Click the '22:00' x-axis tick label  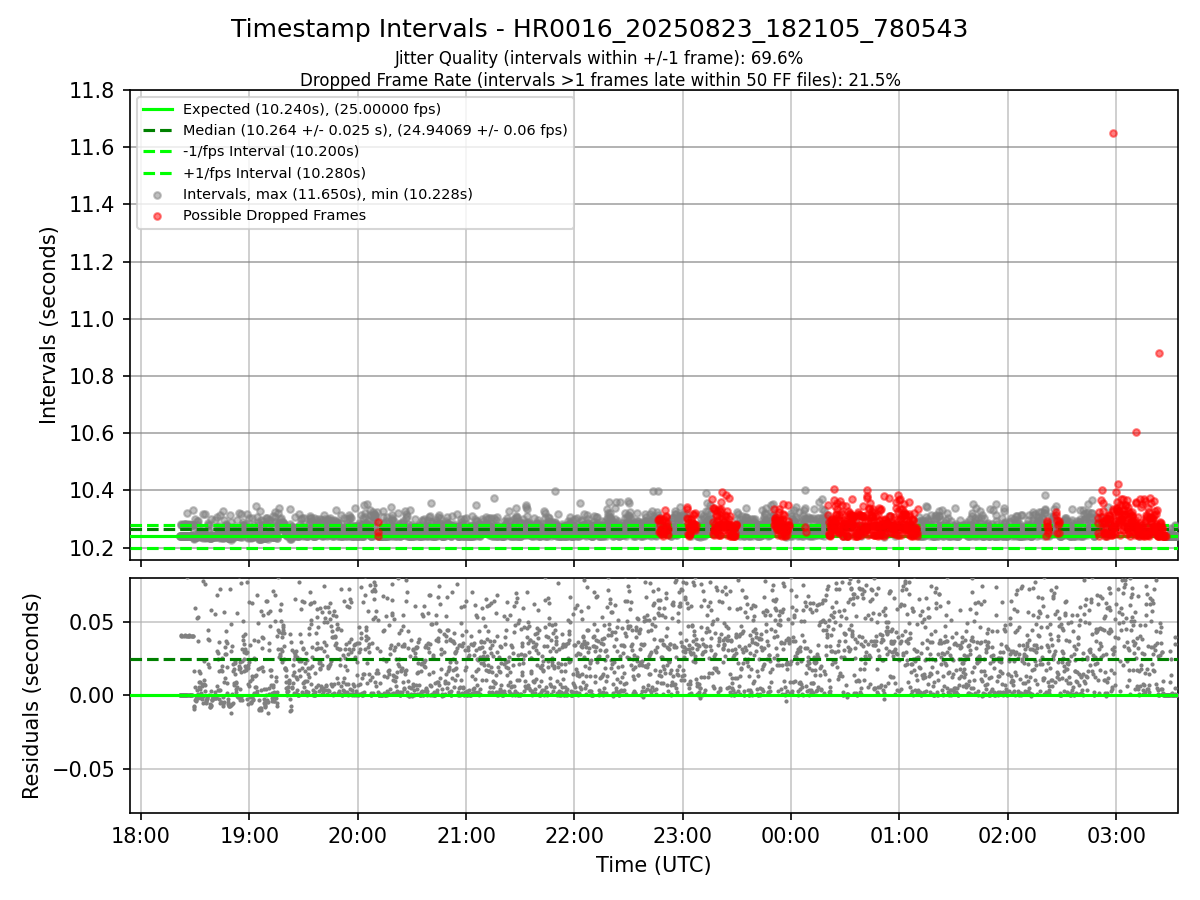pos(574,836)
